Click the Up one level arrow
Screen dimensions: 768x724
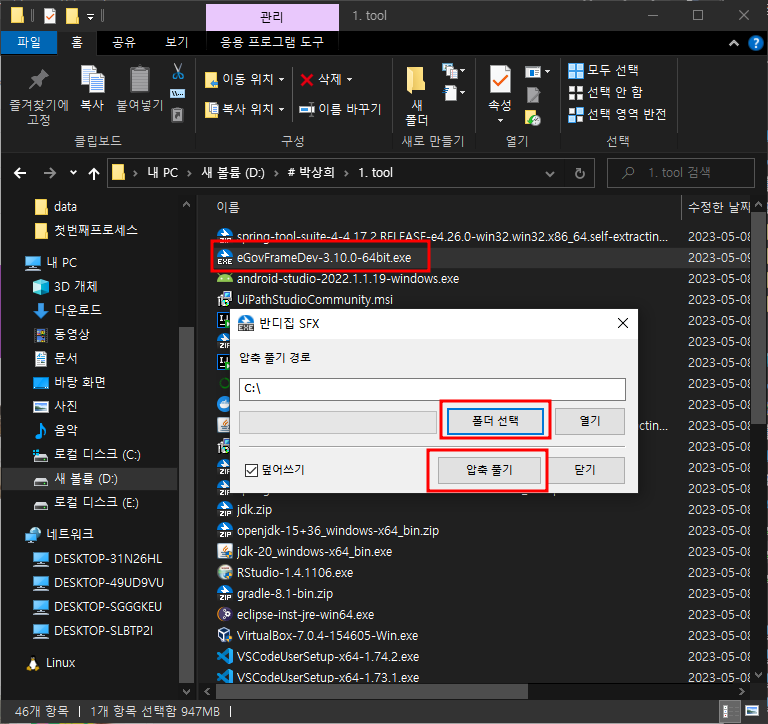(94, 173)
